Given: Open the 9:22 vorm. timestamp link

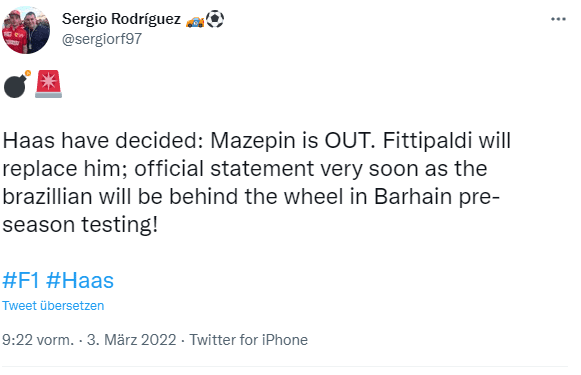Looking at the screenshot, I should point(38,340).
